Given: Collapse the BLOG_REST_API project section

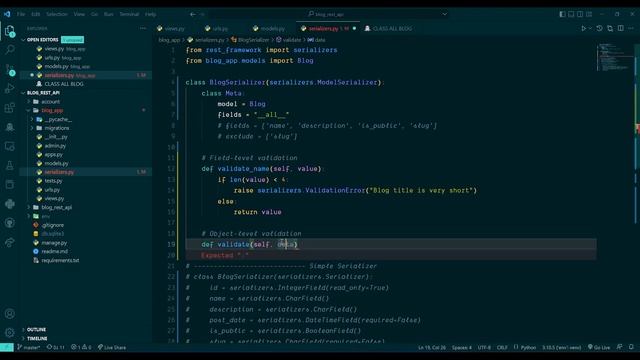Looking at the screenshot, I should [43, 93].
